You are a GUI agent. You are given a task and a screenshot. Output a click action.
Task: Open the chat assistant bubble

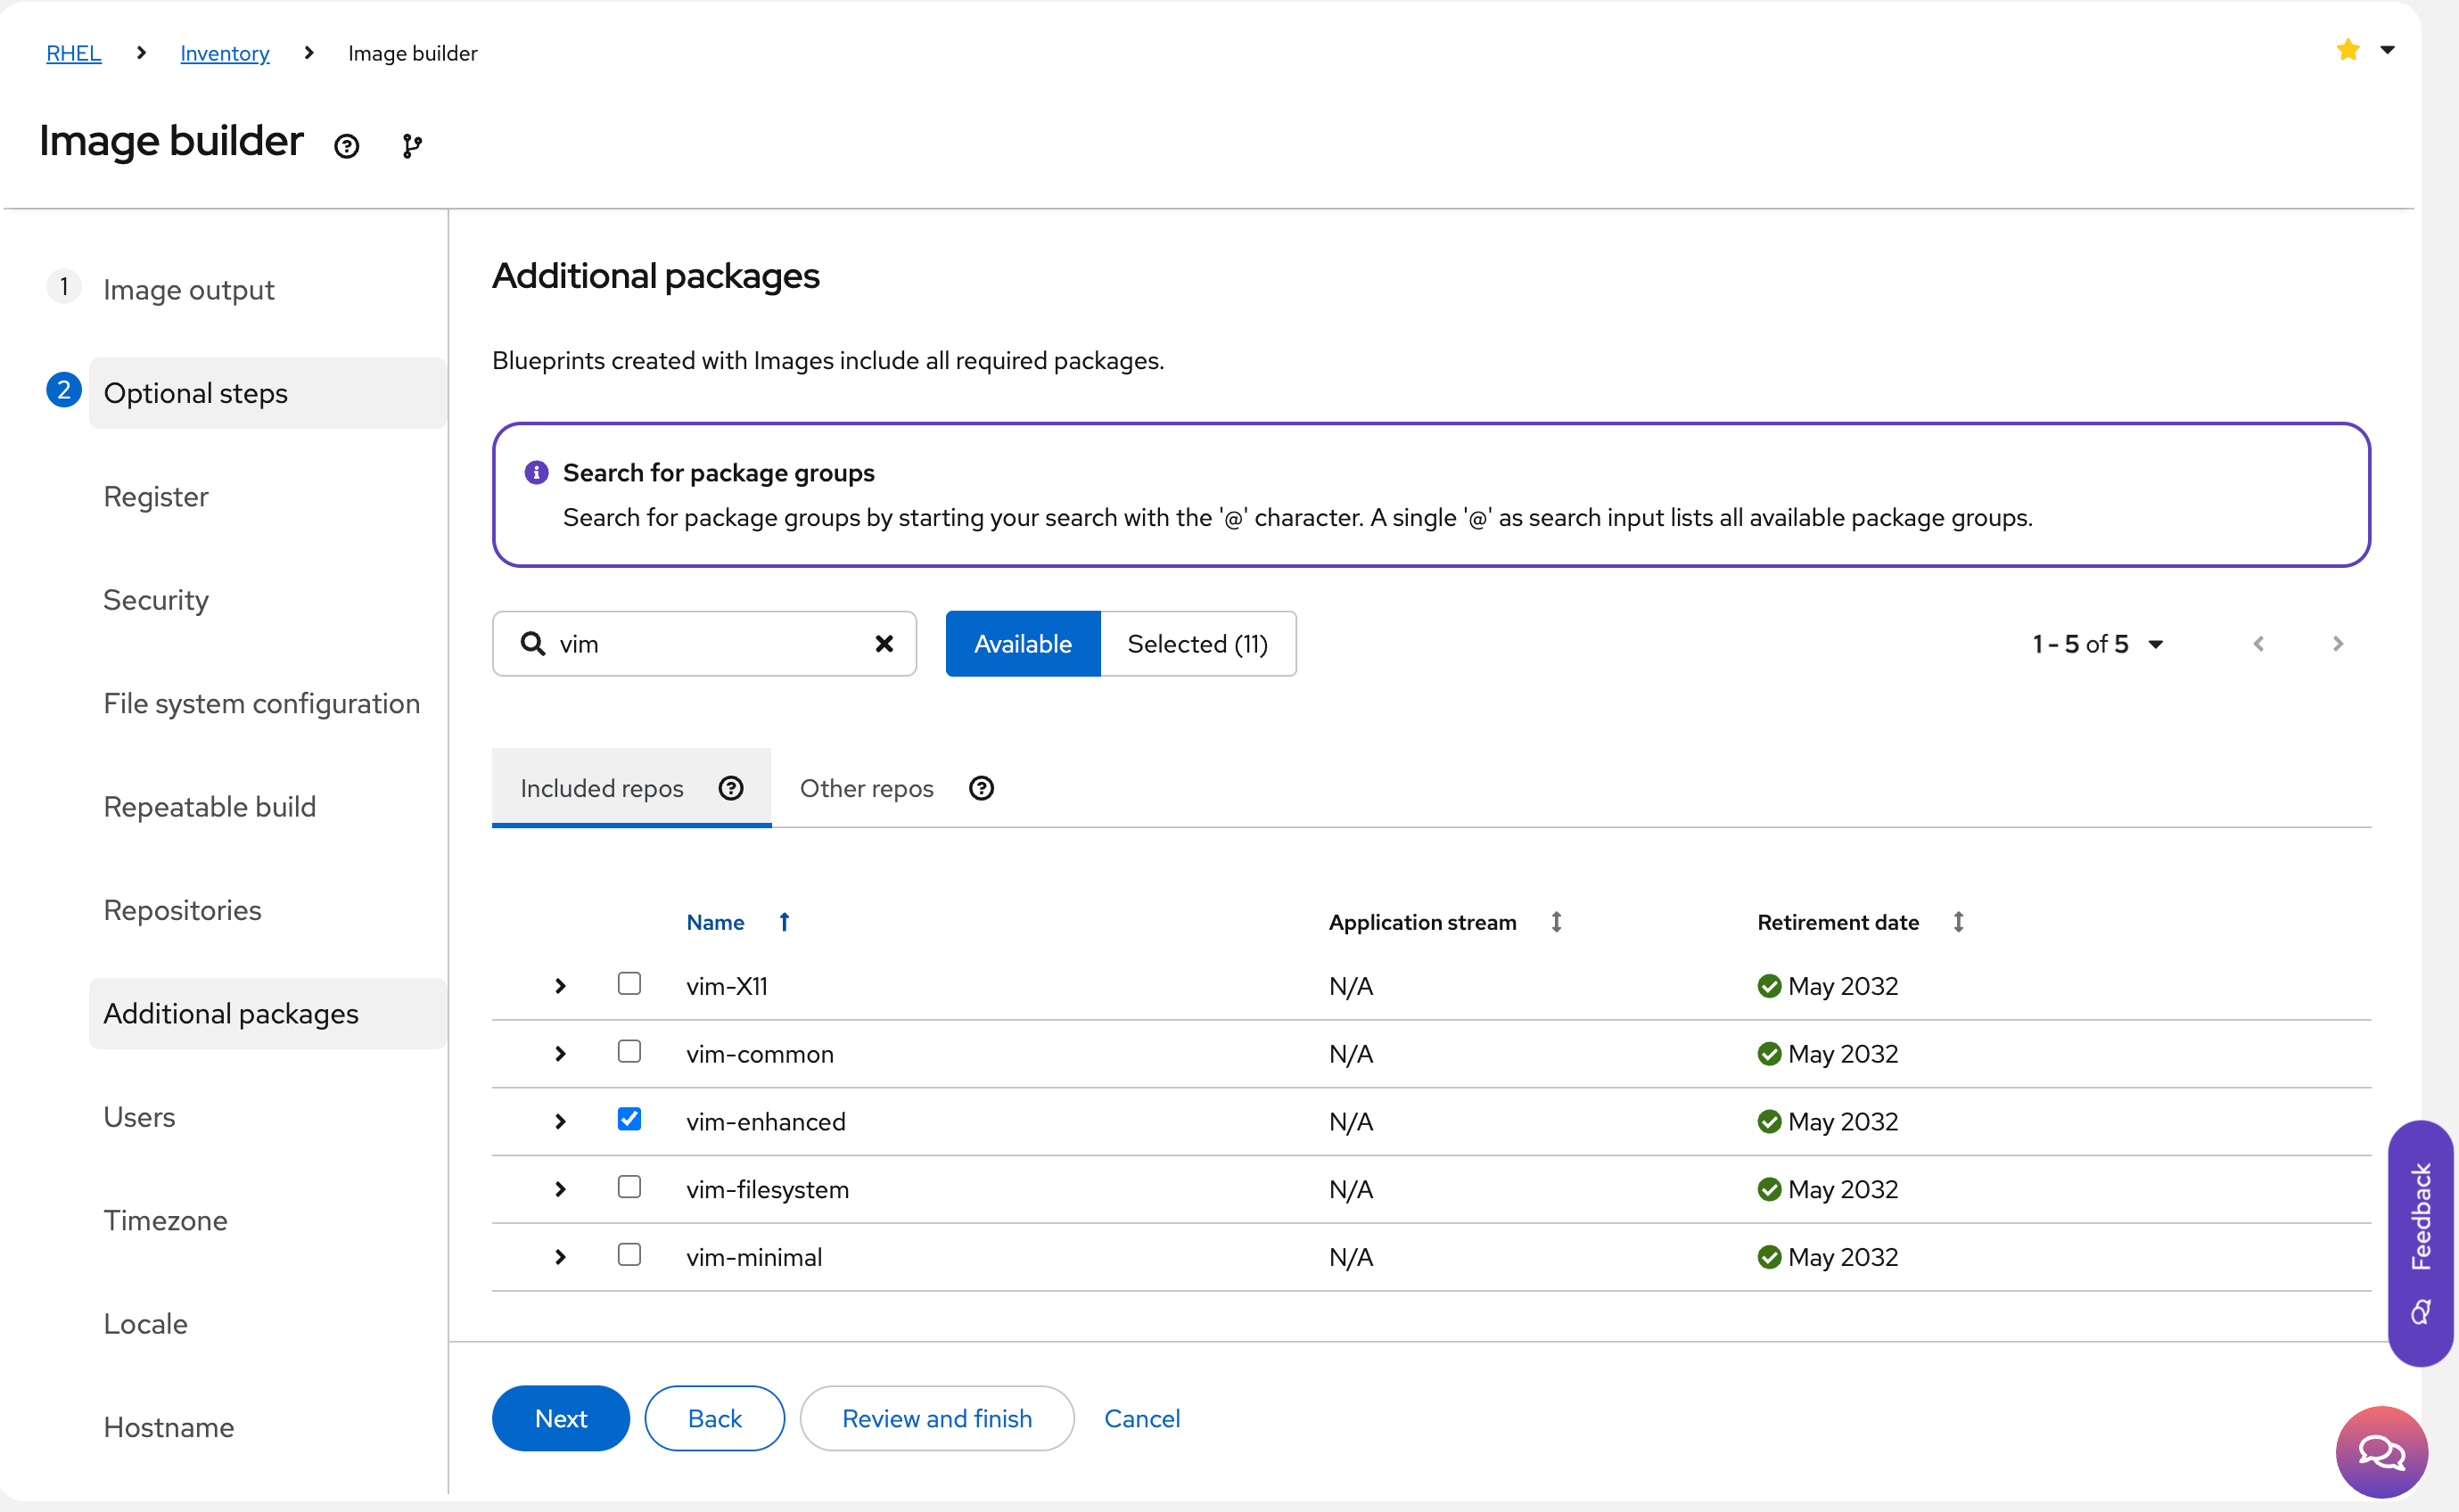[x=2381, y=1451]
